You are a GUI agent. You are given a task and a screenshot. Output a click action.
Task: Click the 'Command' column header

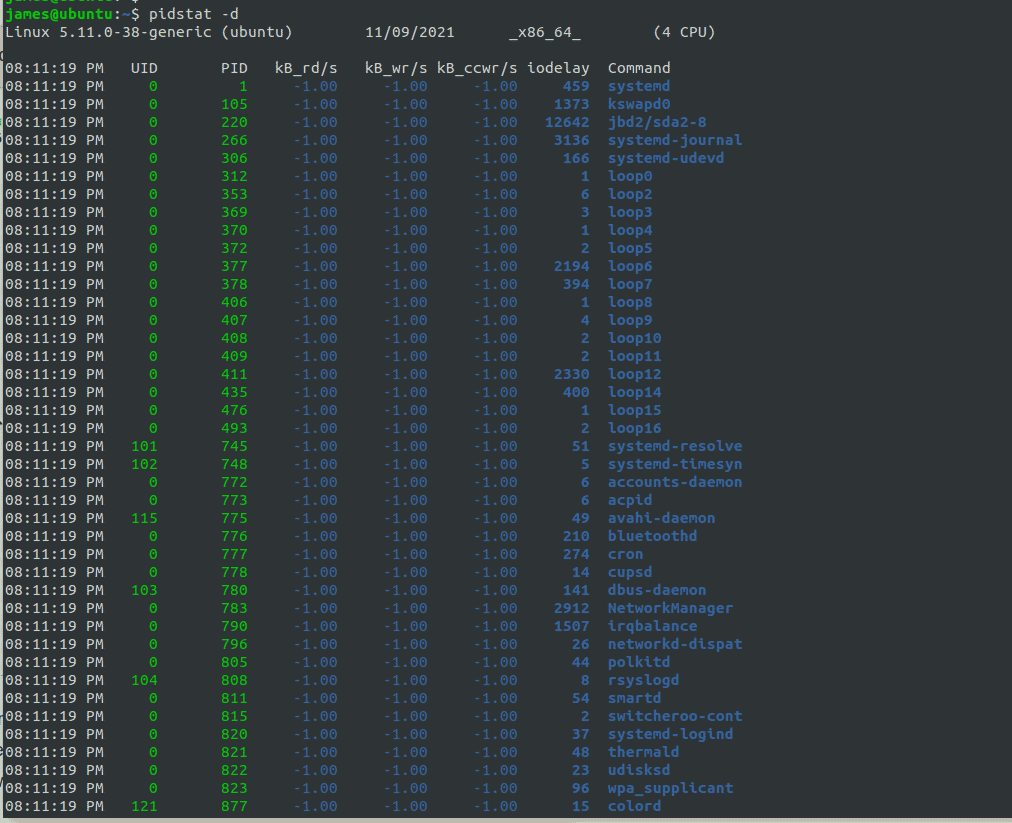639,68
